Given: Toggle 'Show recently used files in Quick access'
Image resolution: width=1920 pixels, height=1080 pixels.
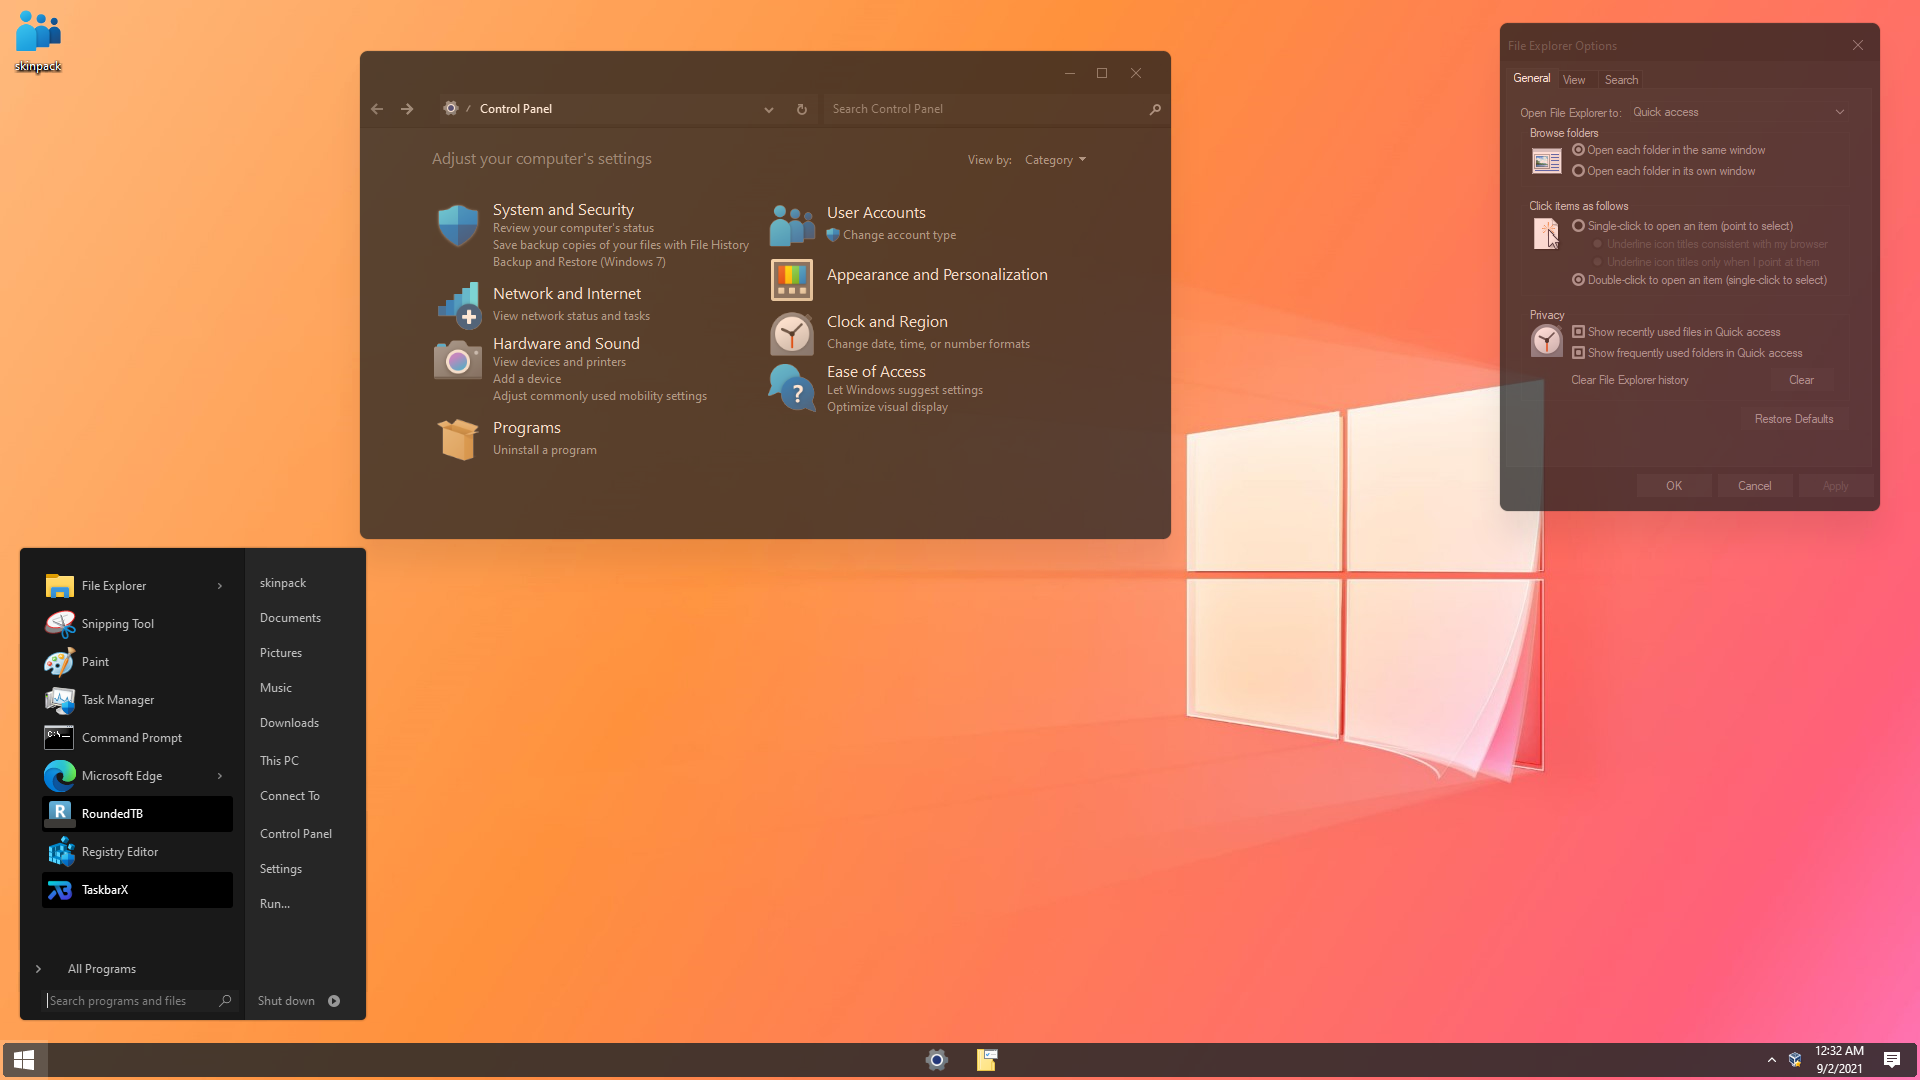Looking at the screenshot, I should 1578,332.
